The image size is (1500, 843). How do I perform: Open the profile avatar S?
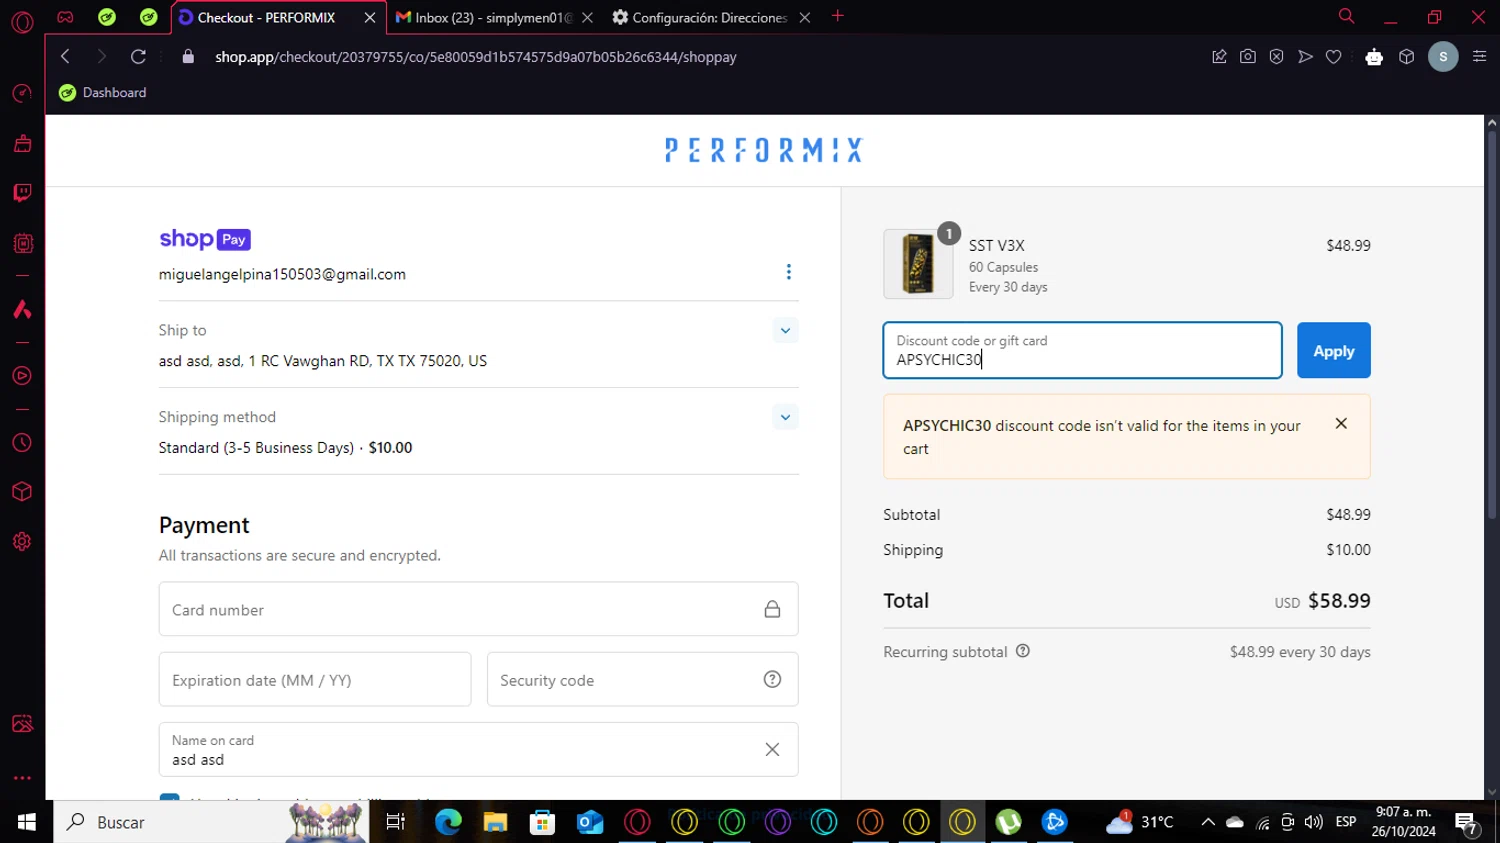tap(1443, 57)
